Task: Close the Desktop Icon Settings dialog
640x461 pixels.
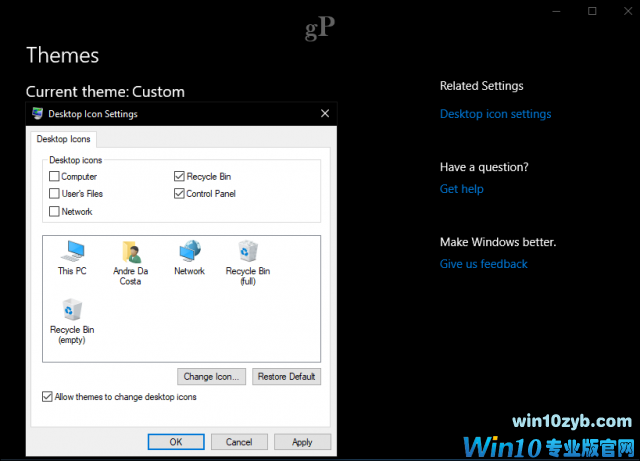Action: click(324, 114)
